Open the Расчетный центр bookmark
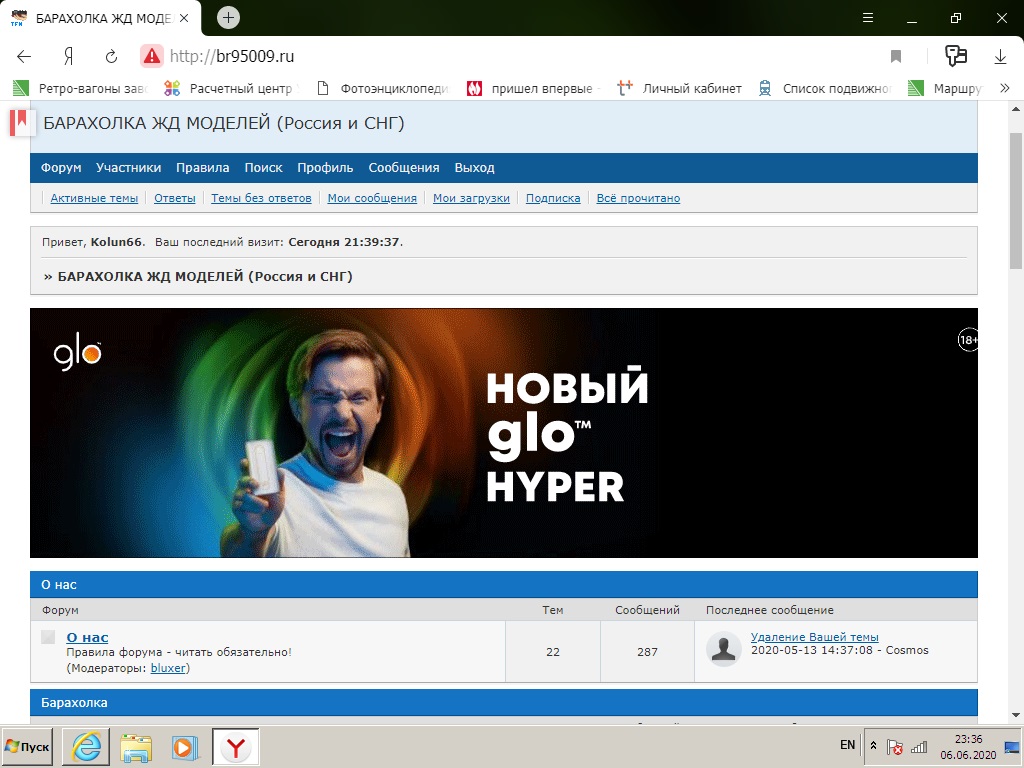 [231, 88]
